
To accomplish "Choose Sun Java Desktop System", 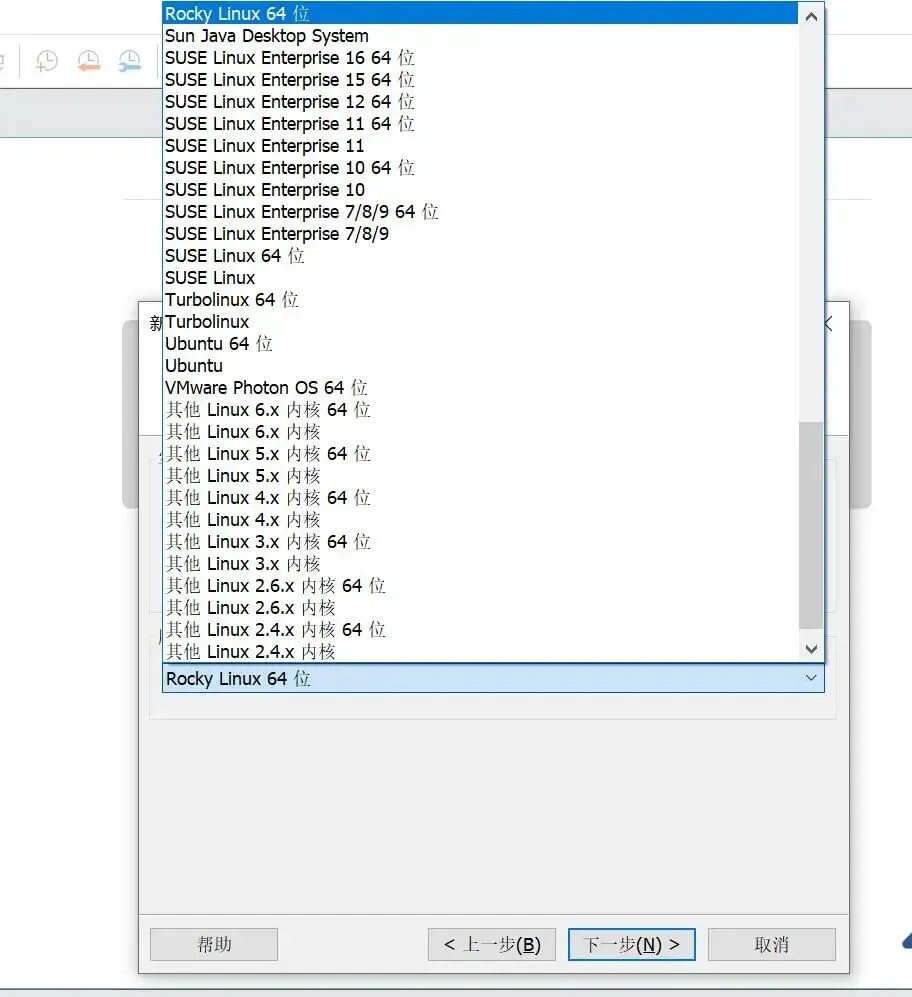I will 480,36.
